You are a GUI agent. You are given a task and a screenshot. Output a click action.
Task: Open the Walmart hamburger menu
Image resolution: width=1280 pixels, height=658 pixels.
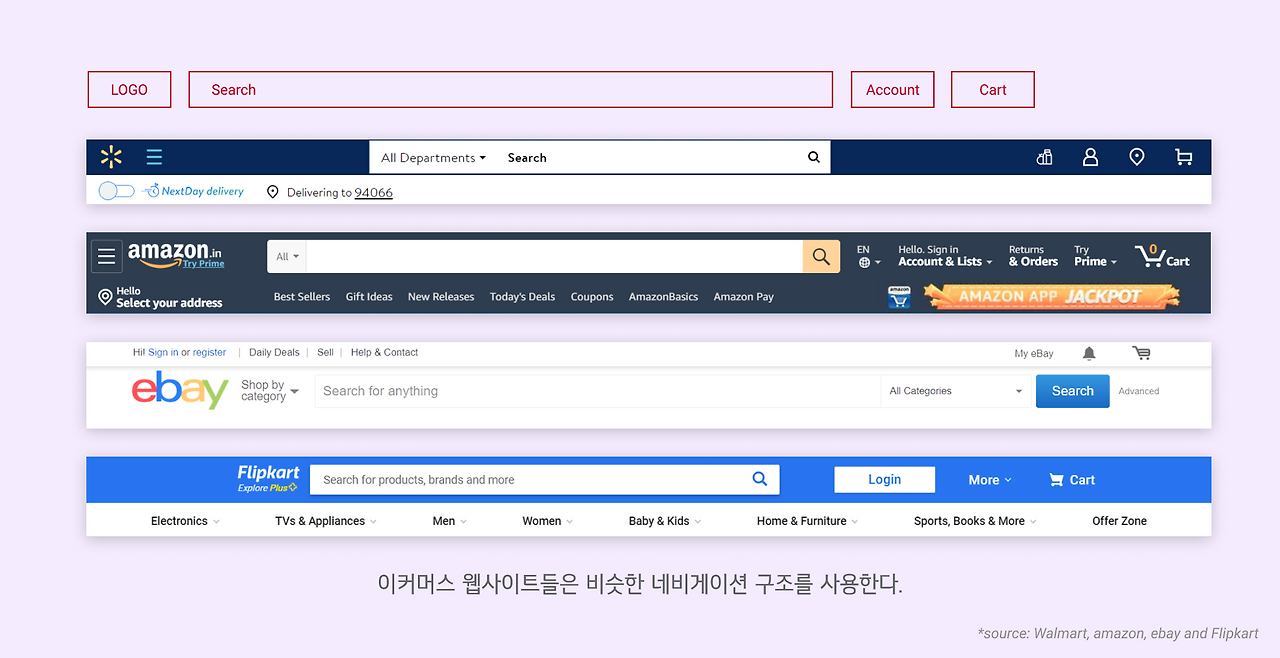click(x=154, y=157)
